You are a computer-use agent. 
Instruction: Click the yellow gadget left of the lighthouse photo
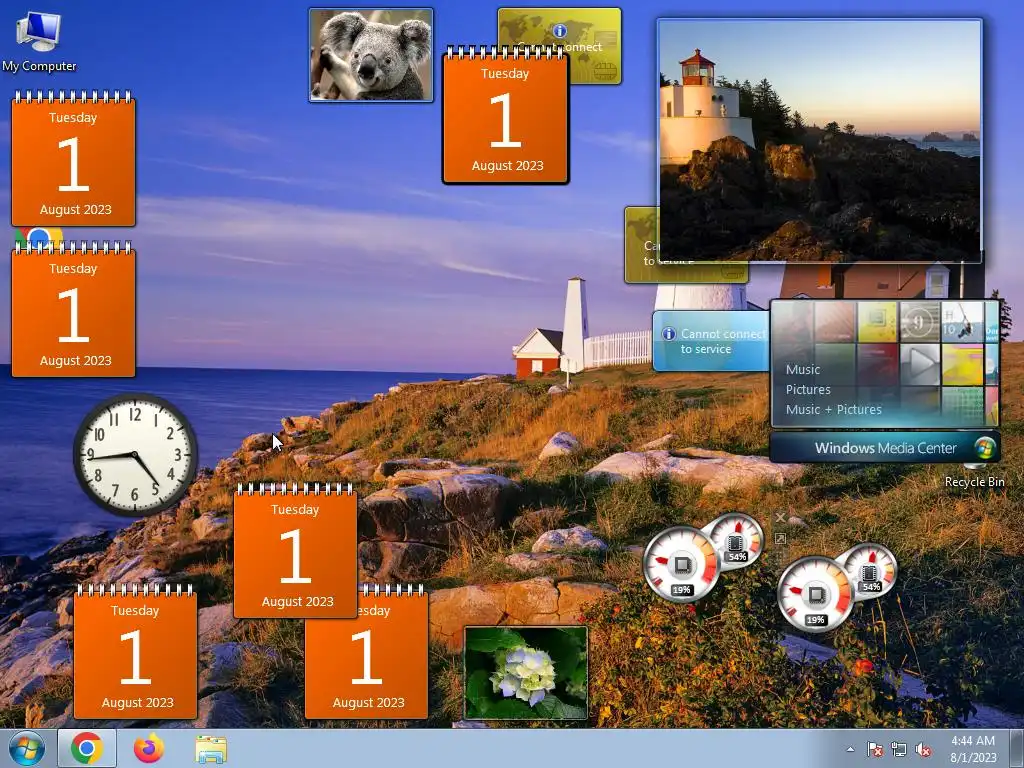(x=641, y=245)
